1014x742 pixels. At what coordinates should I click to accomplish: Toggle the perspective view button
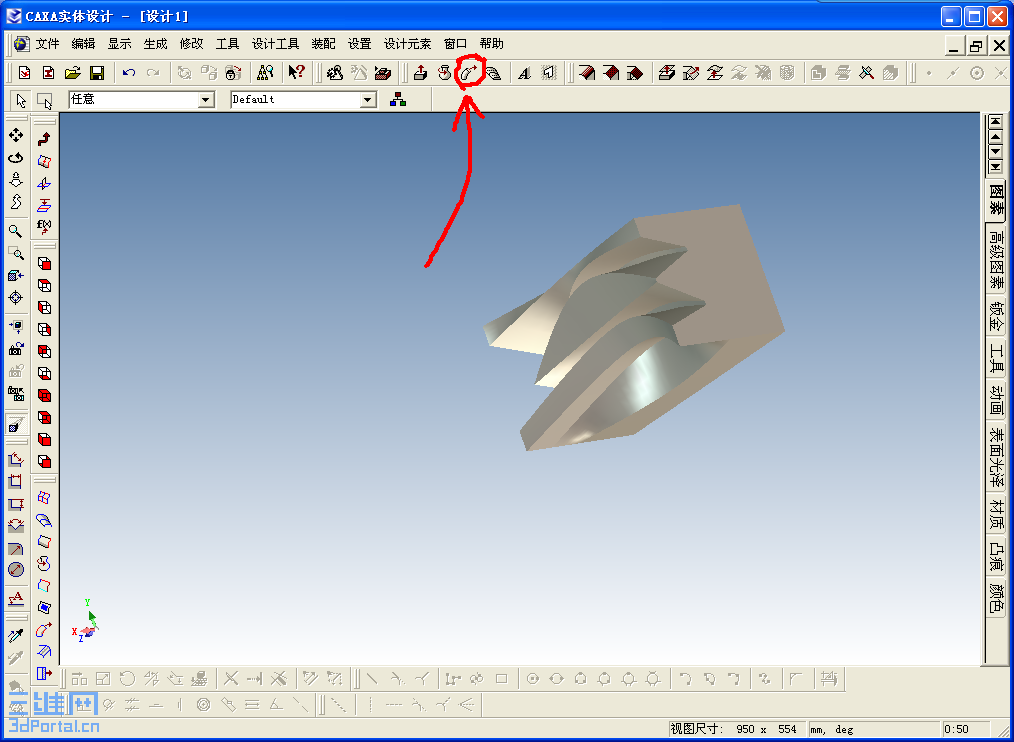click(16, 424)
